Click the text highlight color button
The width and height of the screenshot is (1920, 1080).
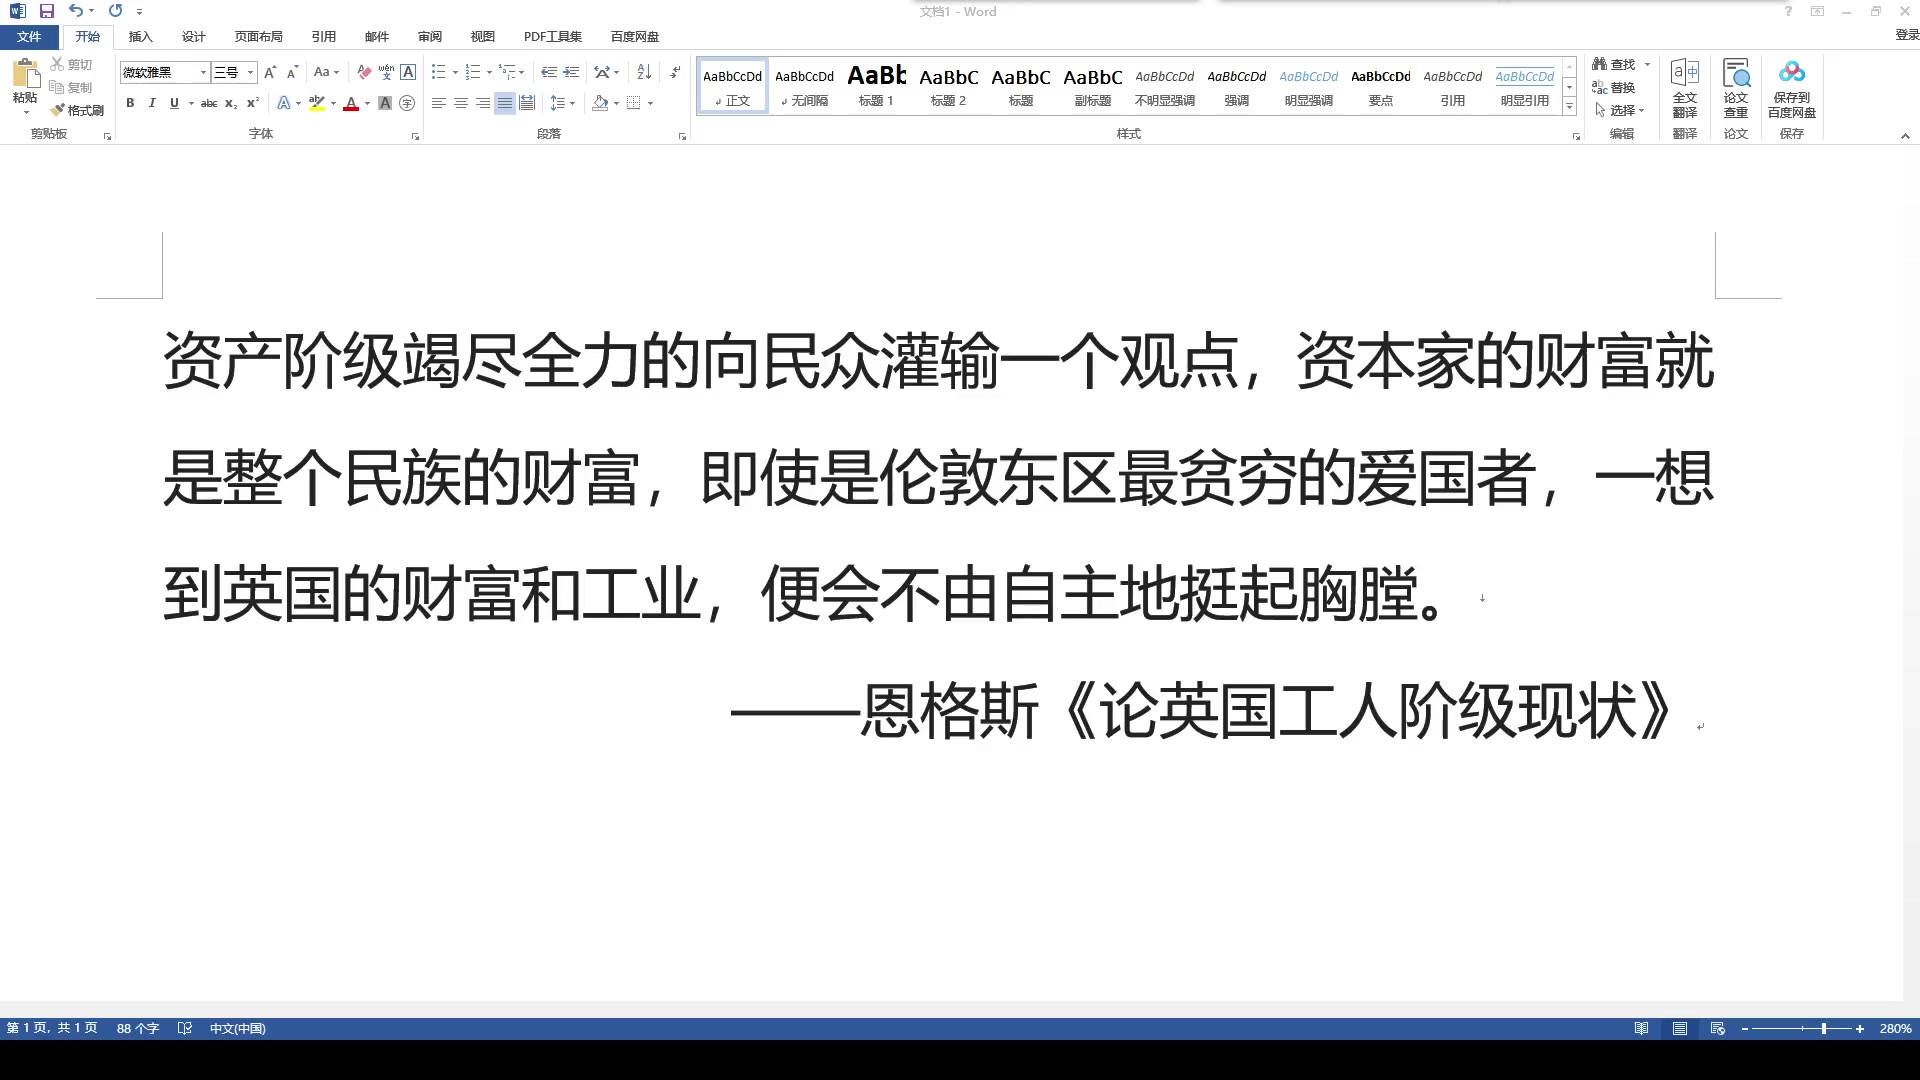tap(317, 103)
